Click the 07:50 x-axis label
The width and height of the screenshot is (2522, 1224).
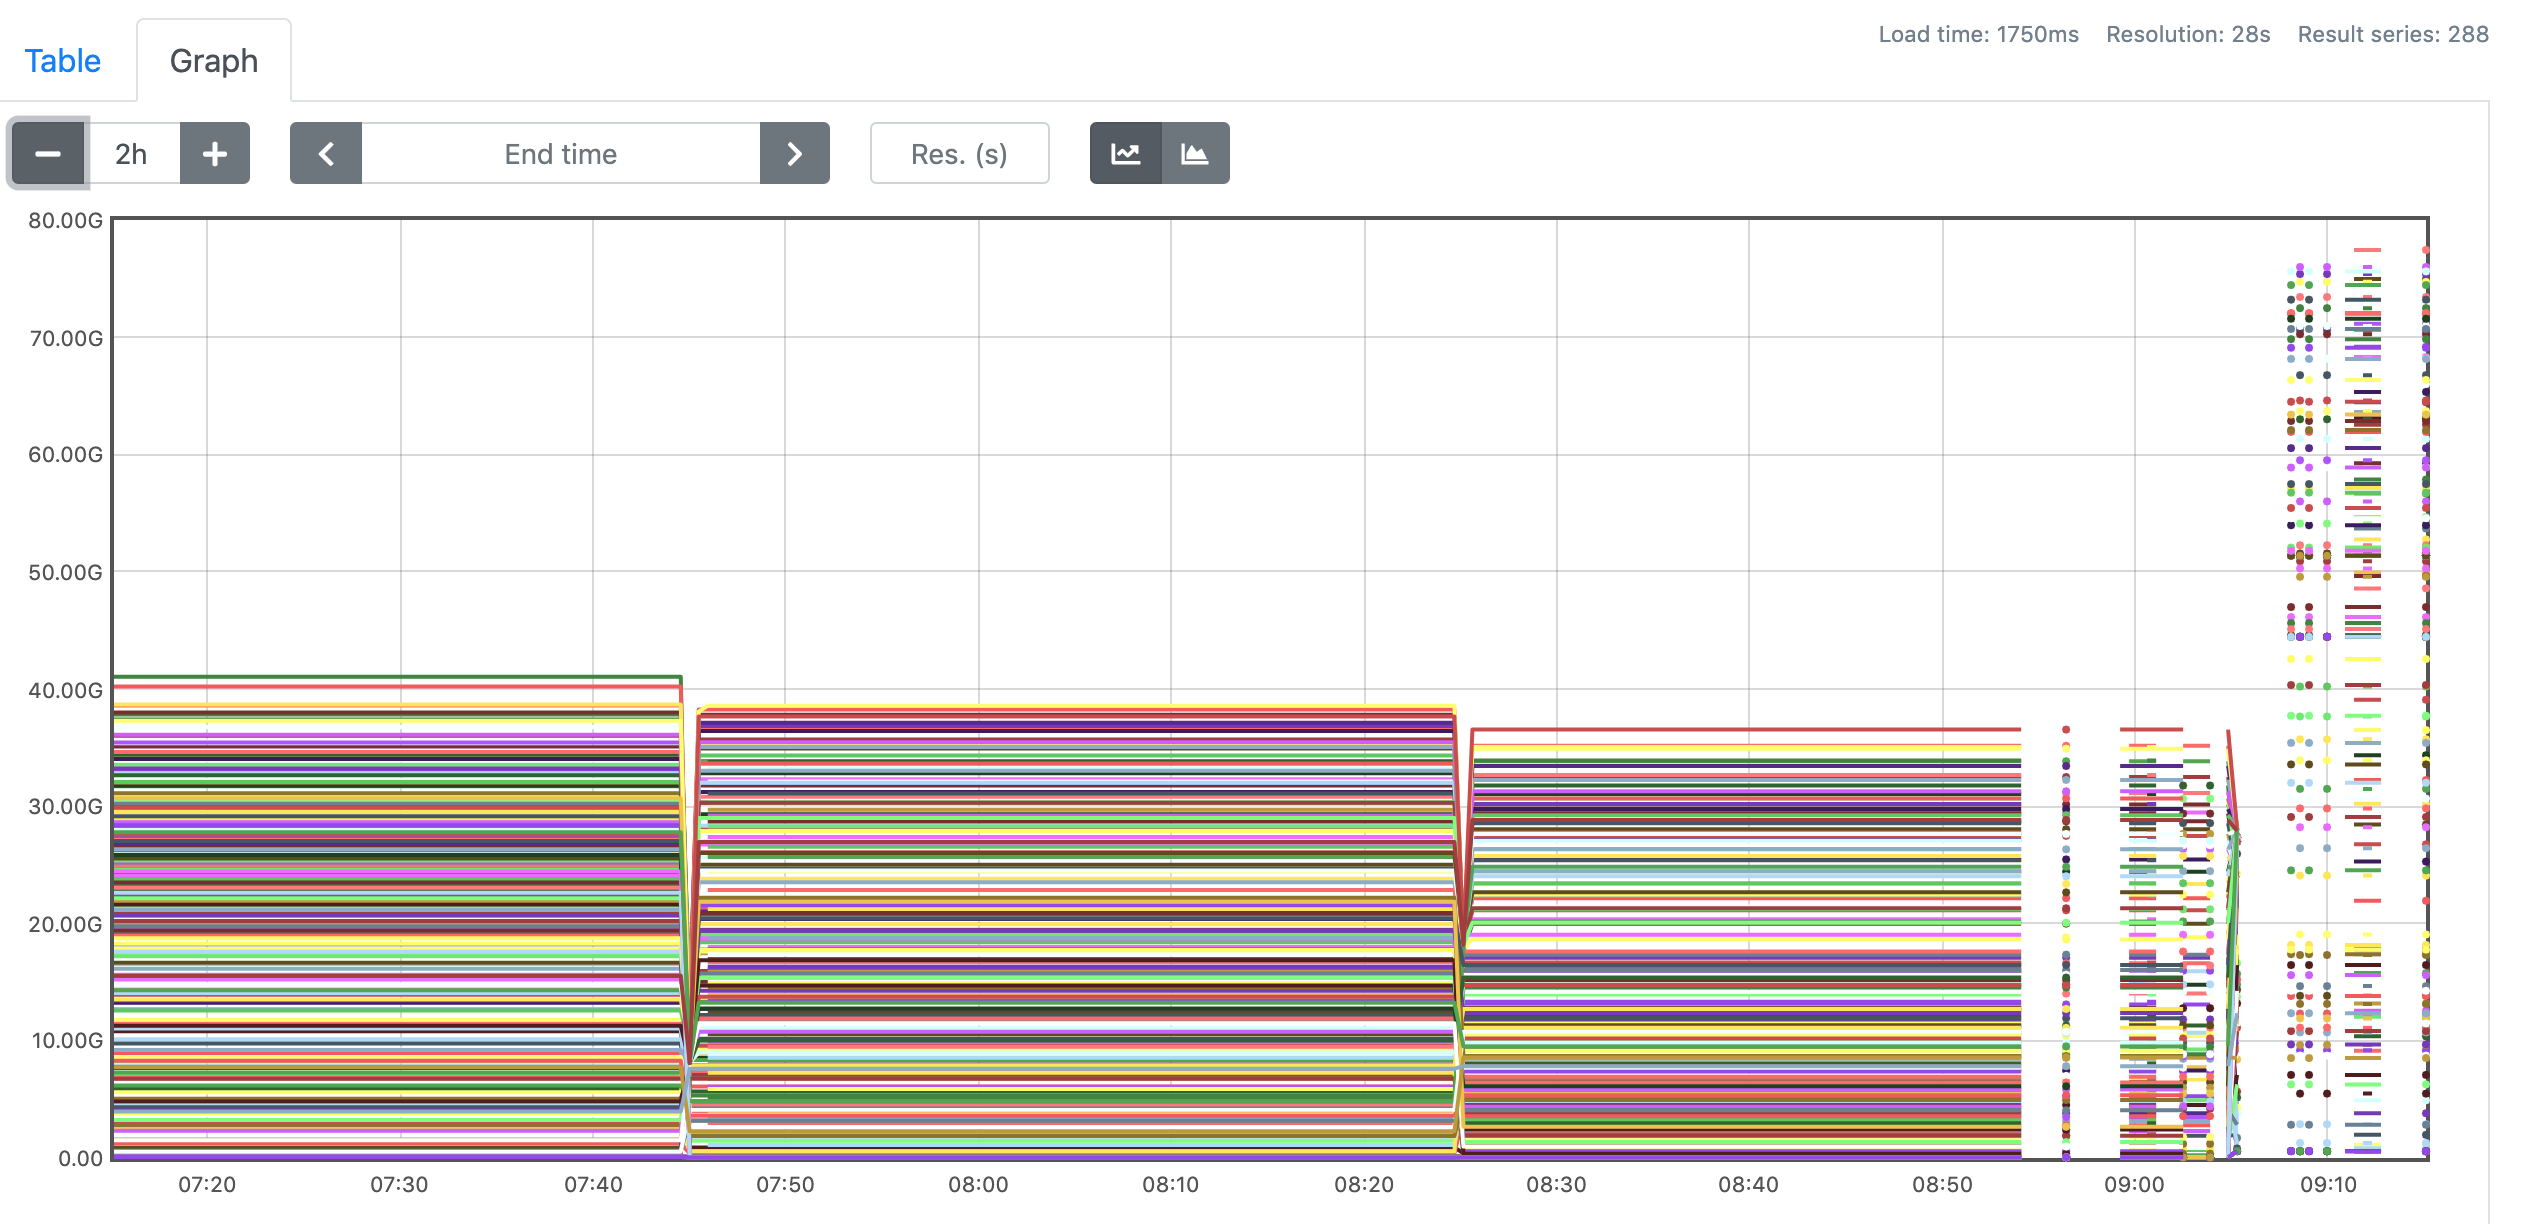click(x=785, y=1185)
